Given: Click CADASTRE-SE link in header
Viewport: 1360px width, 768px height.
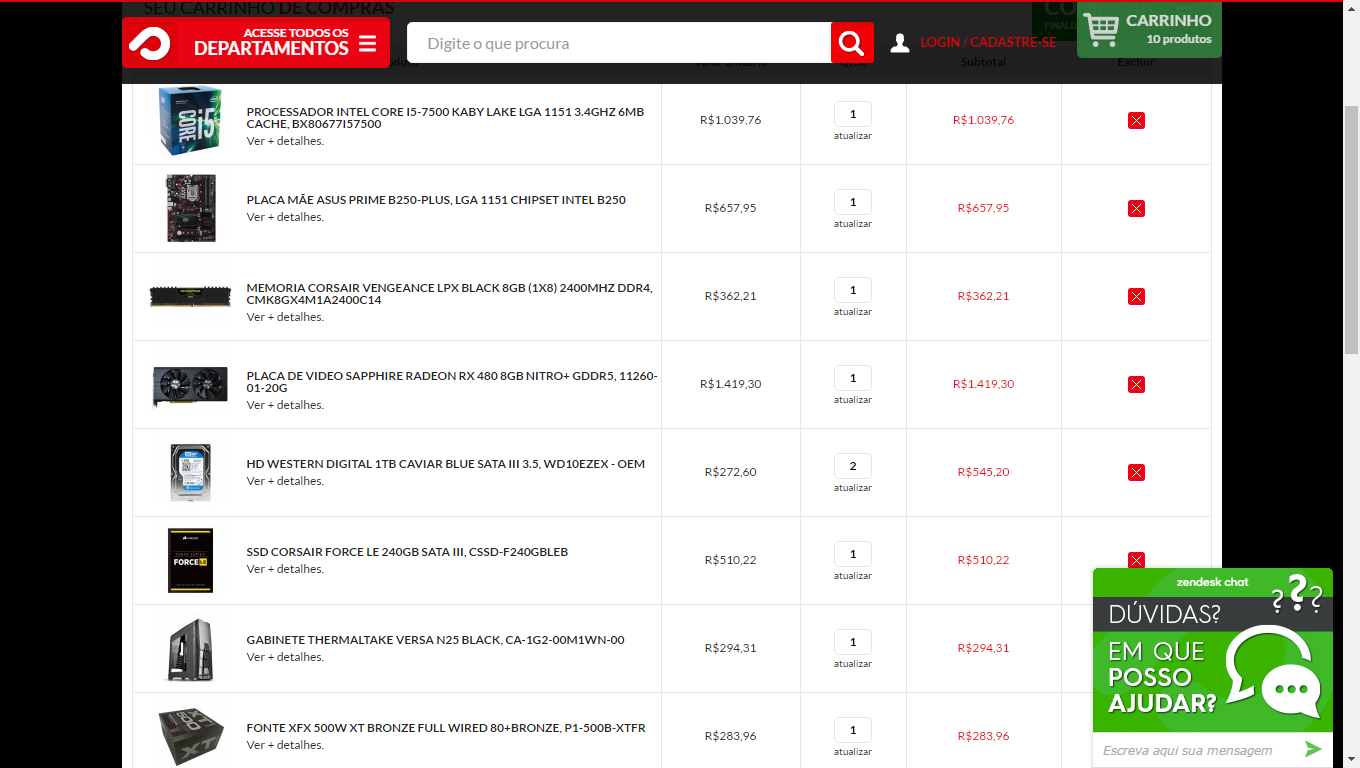Looking at the screenshot, I should (1013, 43).
